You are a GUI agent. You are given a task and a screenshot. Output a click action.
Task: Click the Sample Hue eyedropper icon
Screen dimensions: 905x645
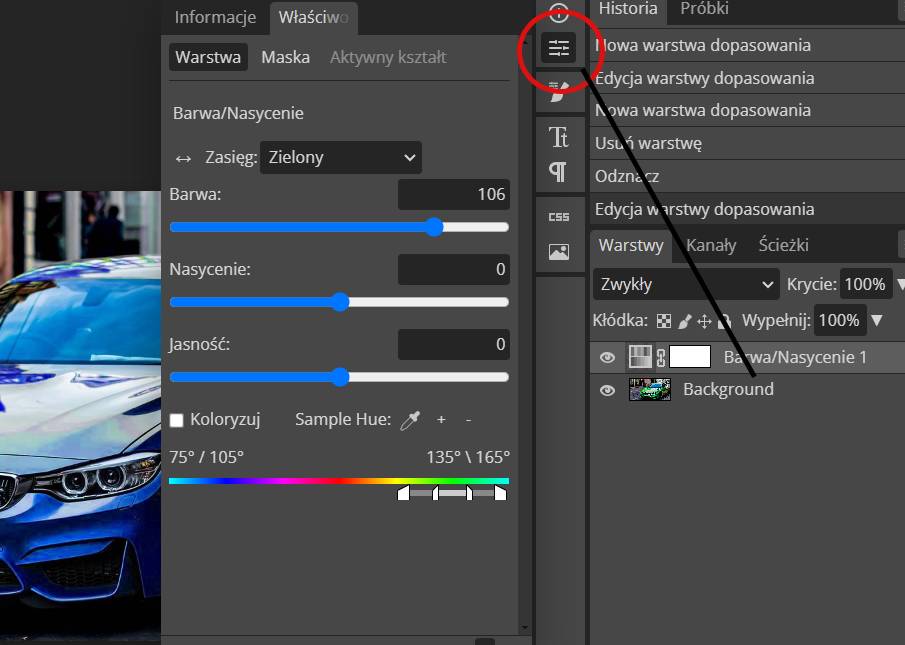click(410, 421)
